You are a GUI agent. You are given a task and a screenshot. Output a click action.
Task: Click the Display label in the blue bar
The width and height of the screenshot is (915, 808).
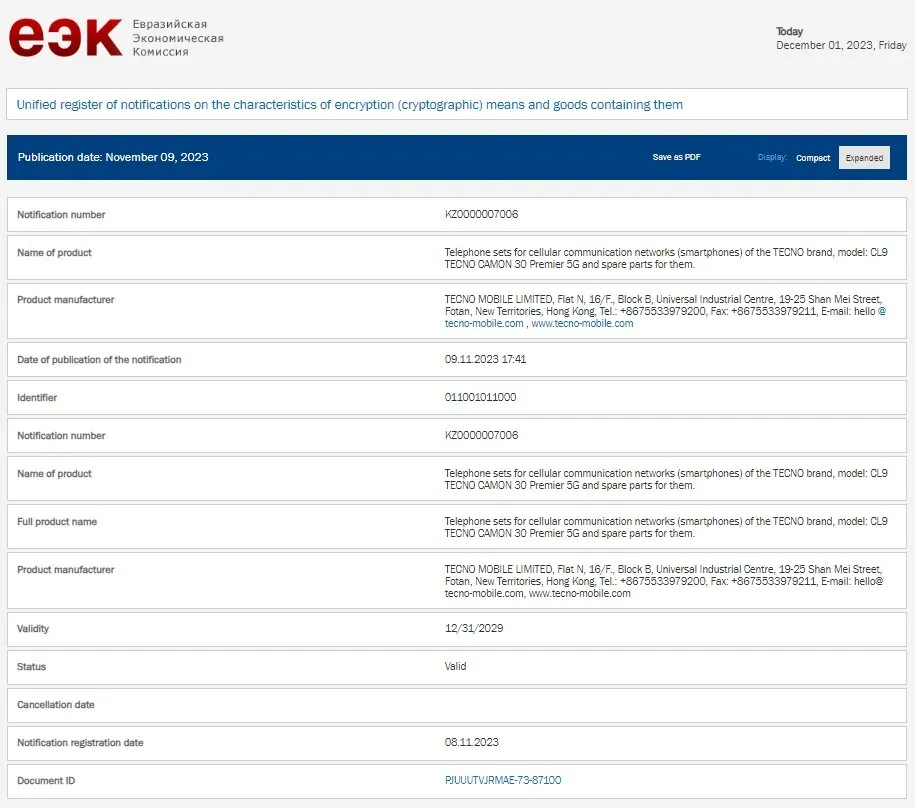click(x=772, y=158)
